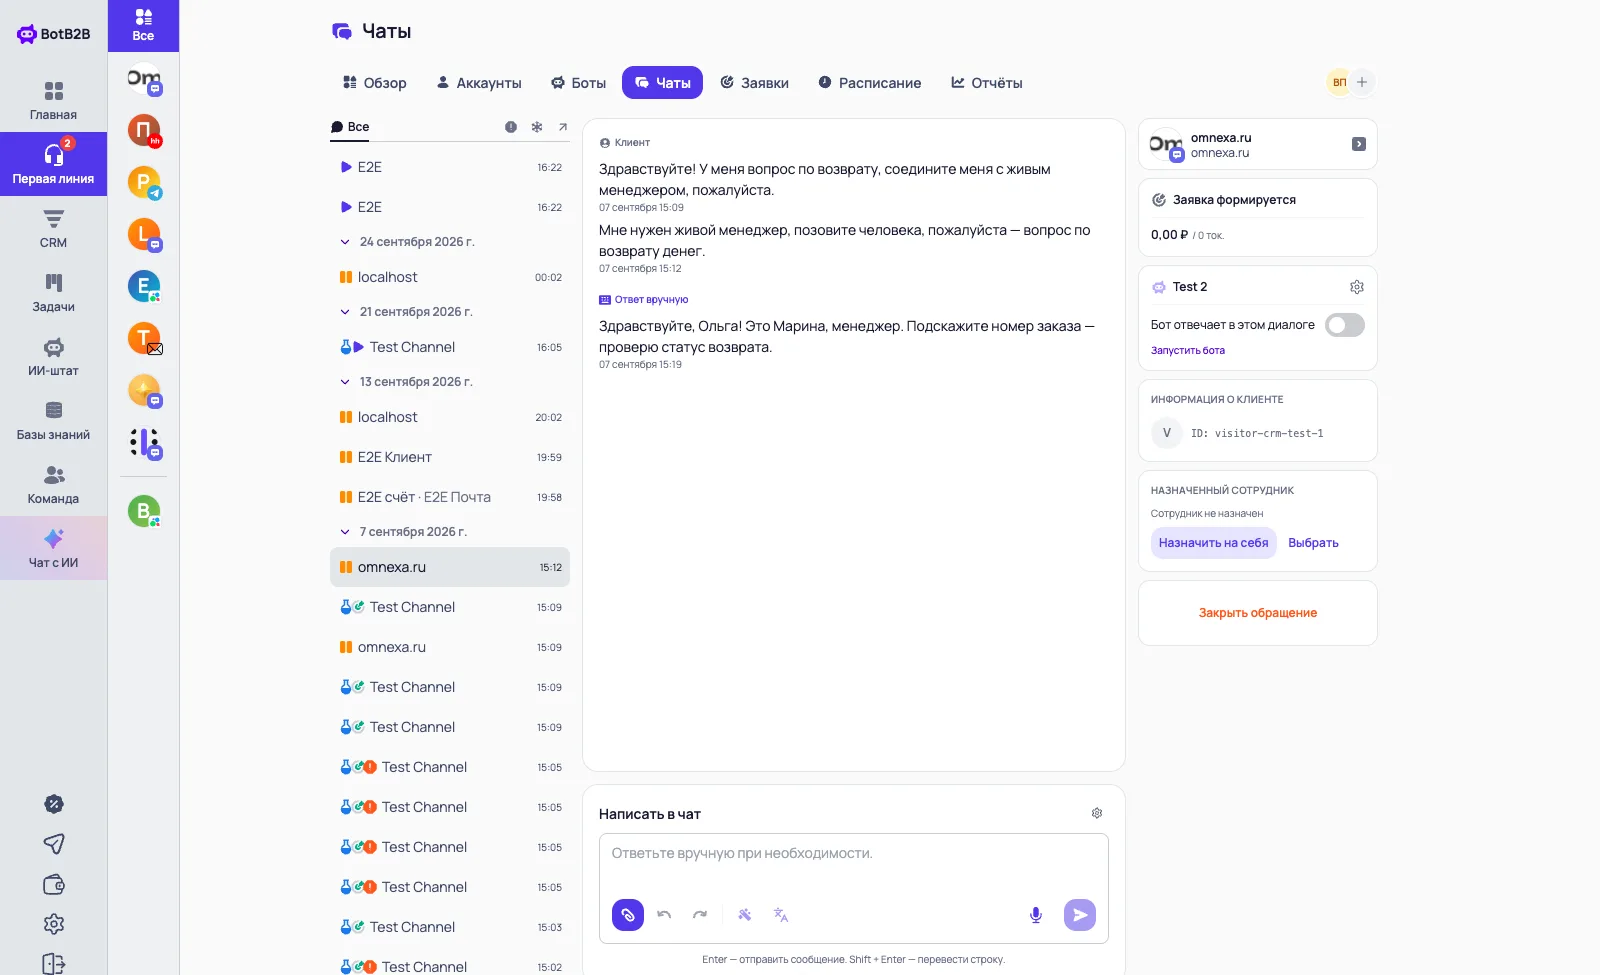The image size is (1600, 975).
Task: Open composer settings gear beside Написать в чат
Action: tap(1097, 814)
